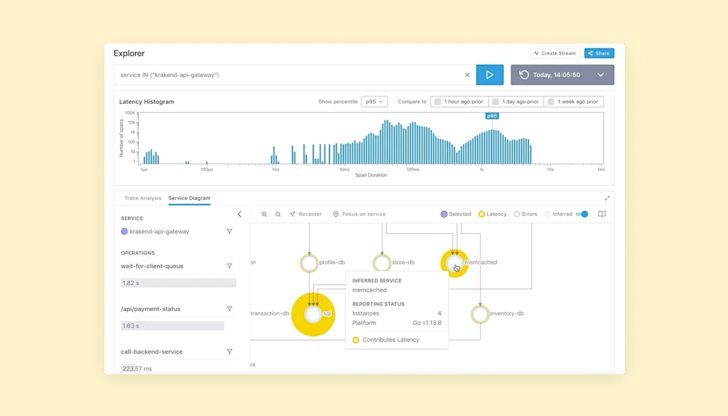Clear the service query with the X icon

point(467,75)
